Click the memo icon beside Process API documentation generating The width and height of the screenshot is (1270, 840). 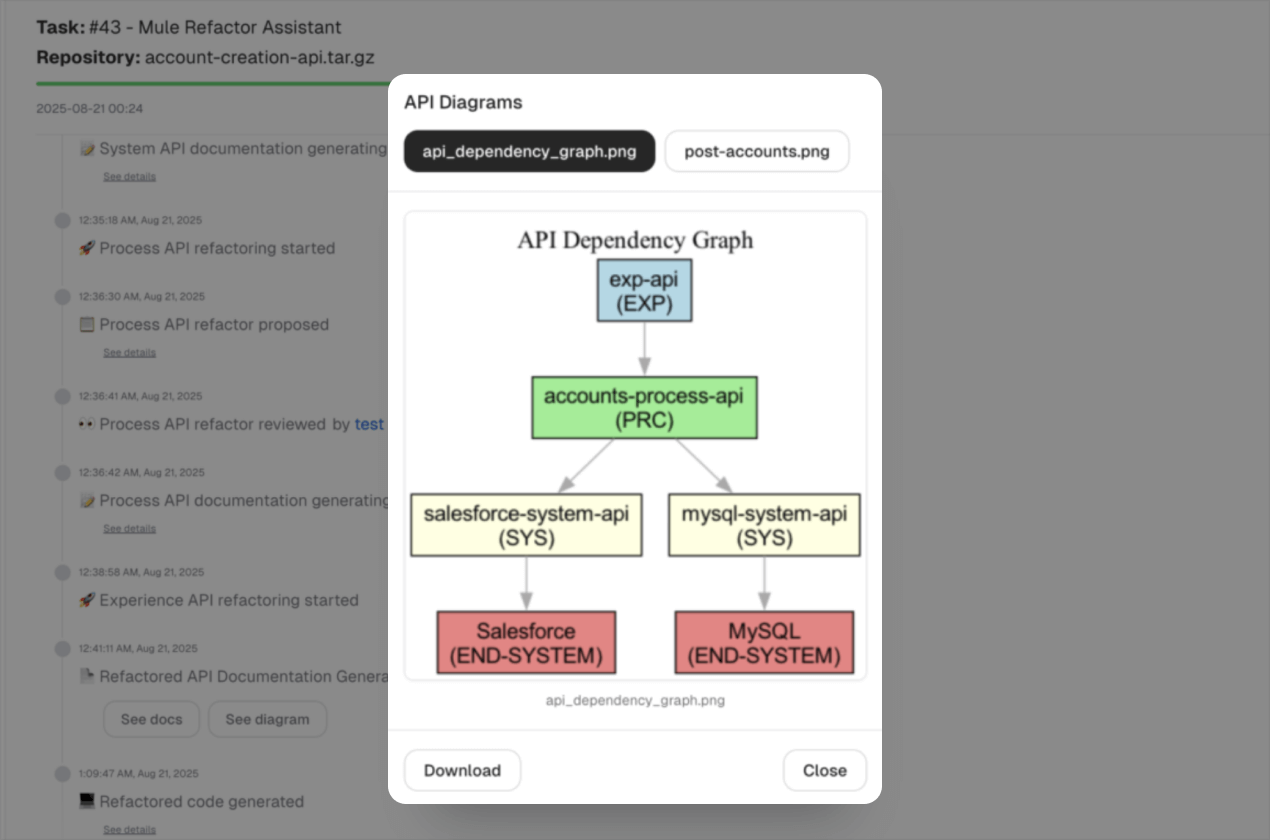(87, 500)
